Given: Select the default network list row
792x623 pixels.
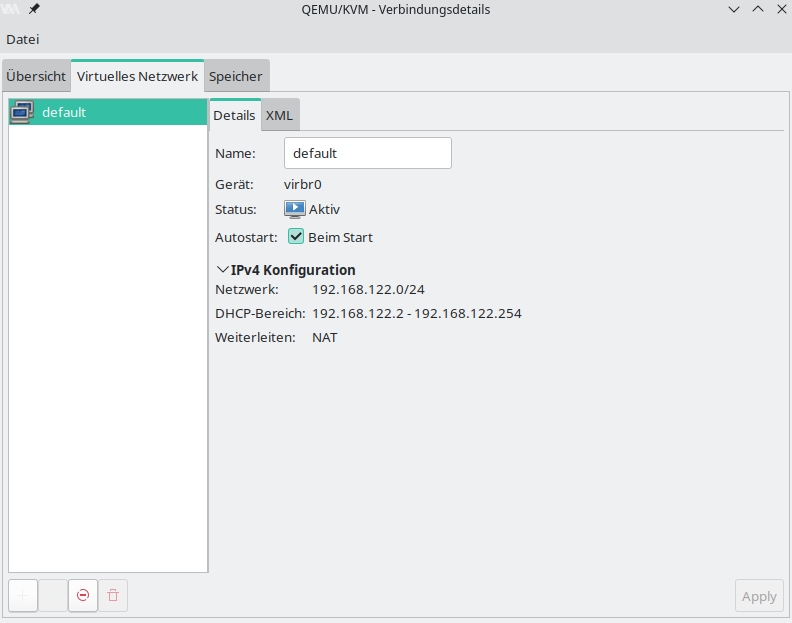Looking at the screenshot, I should [x=108, y=112].
